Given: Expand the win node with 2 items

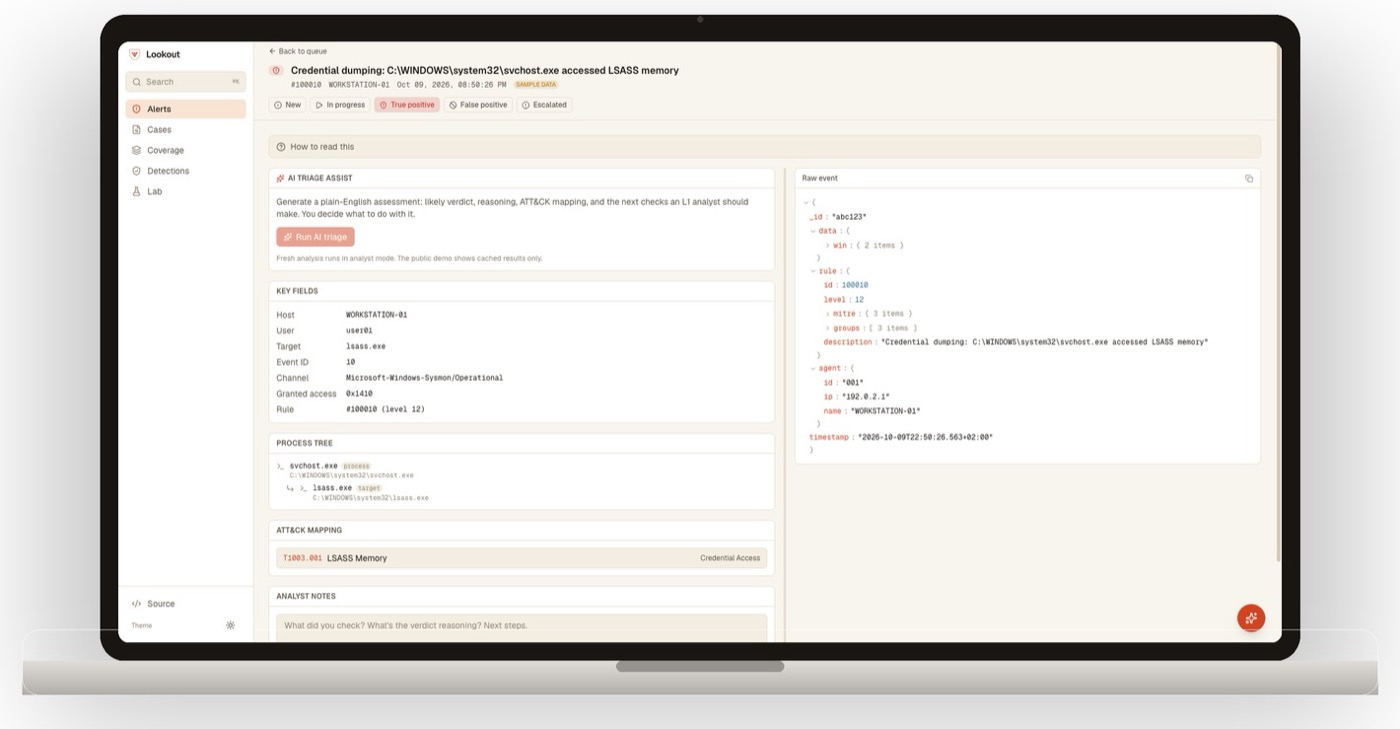Looking at the screenshot, I should click(x=827, y=245).
